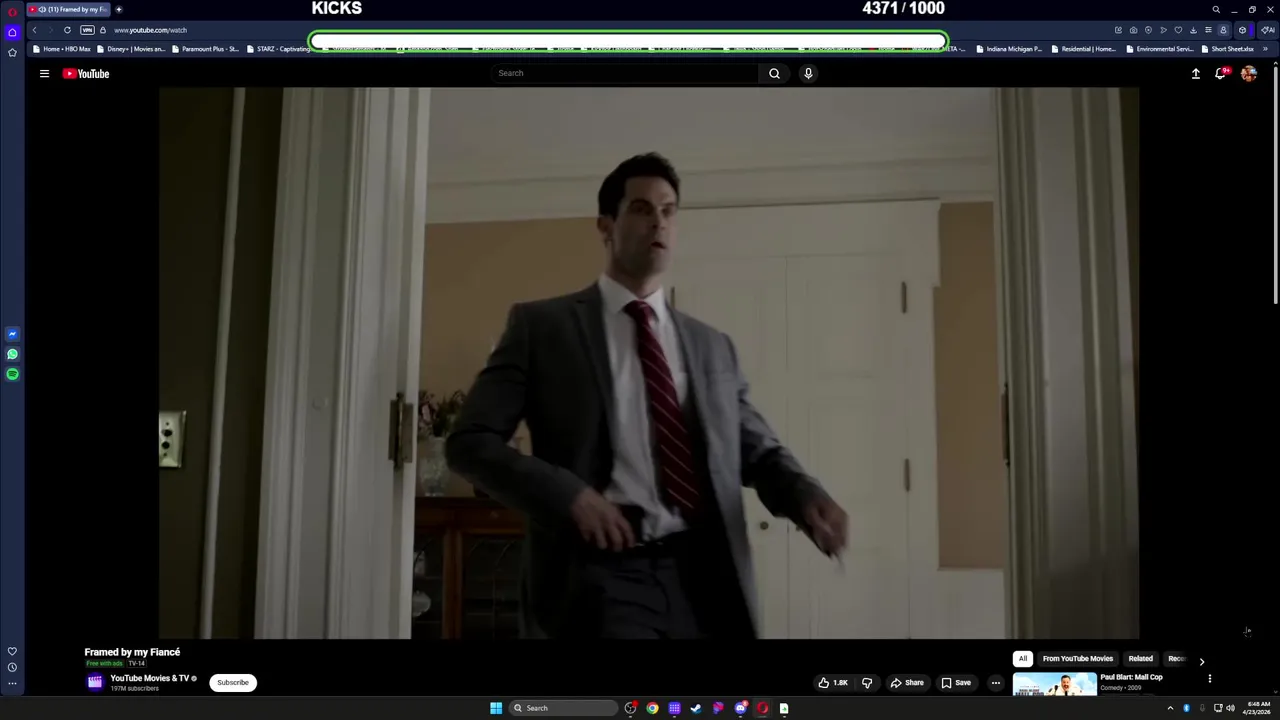Viewport: 1280px width, 720px height.
Task: Open sidebar three-dots more options
Action: pos(12,684)
